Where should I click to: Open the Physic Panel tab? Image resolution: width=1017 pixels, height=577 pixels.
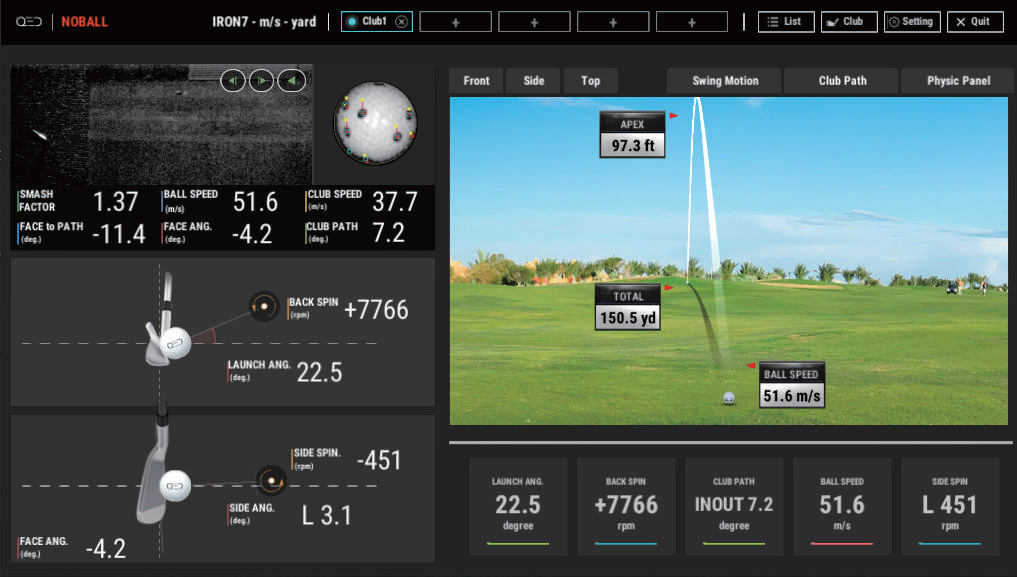click(x=957, y=81)
